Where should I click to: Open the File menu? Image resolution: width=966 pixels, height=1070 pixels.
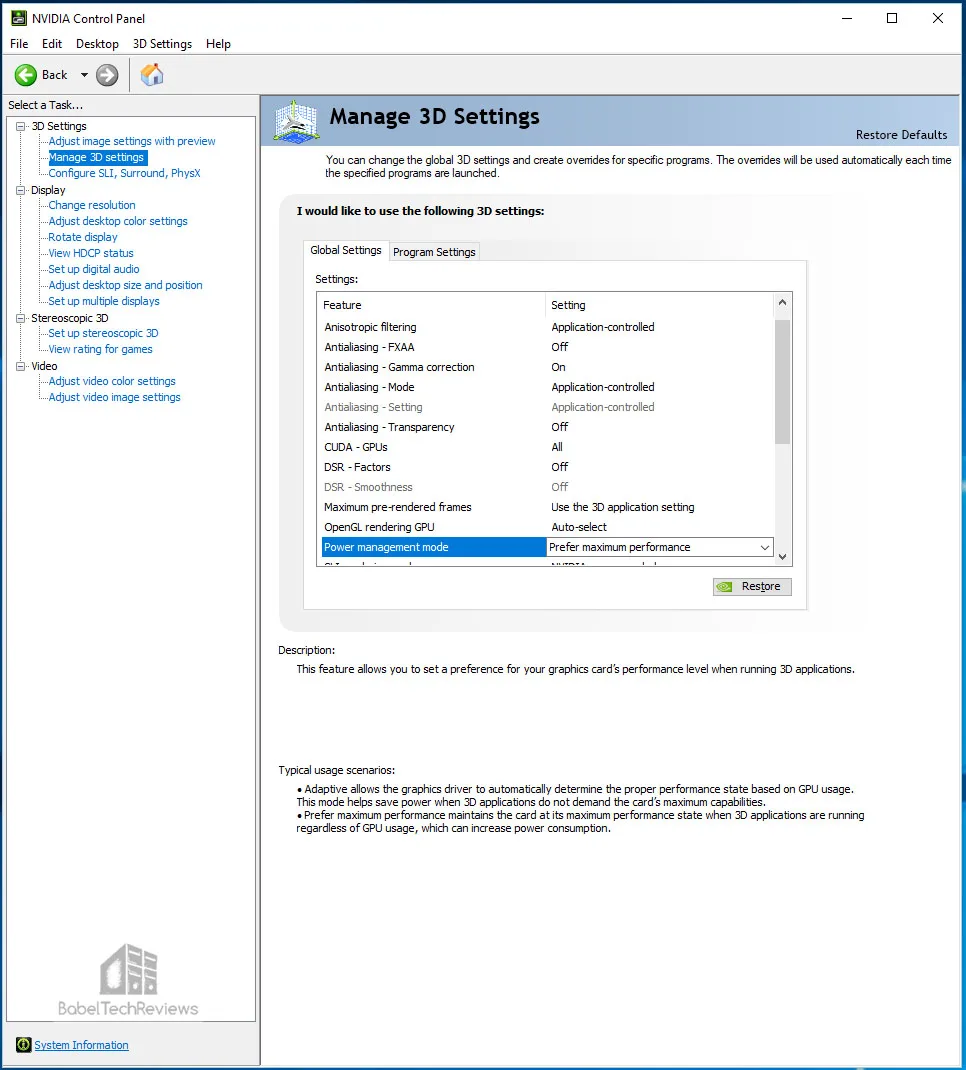19,44
